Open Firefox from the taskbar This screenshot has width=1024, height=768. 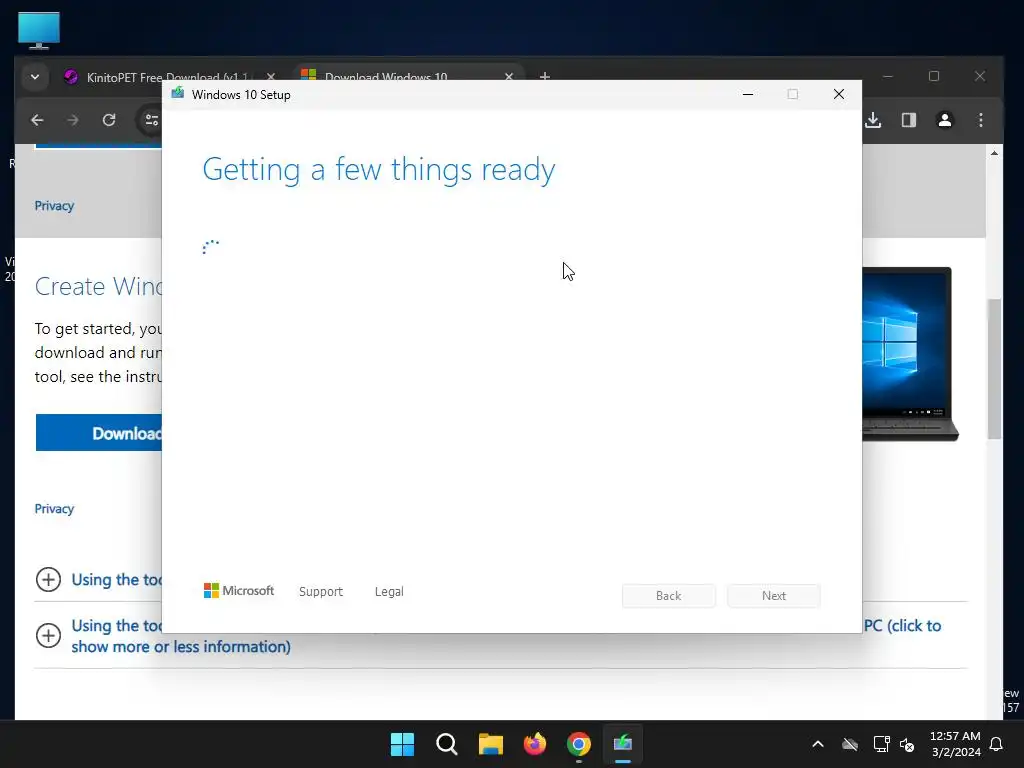(535, 744)
